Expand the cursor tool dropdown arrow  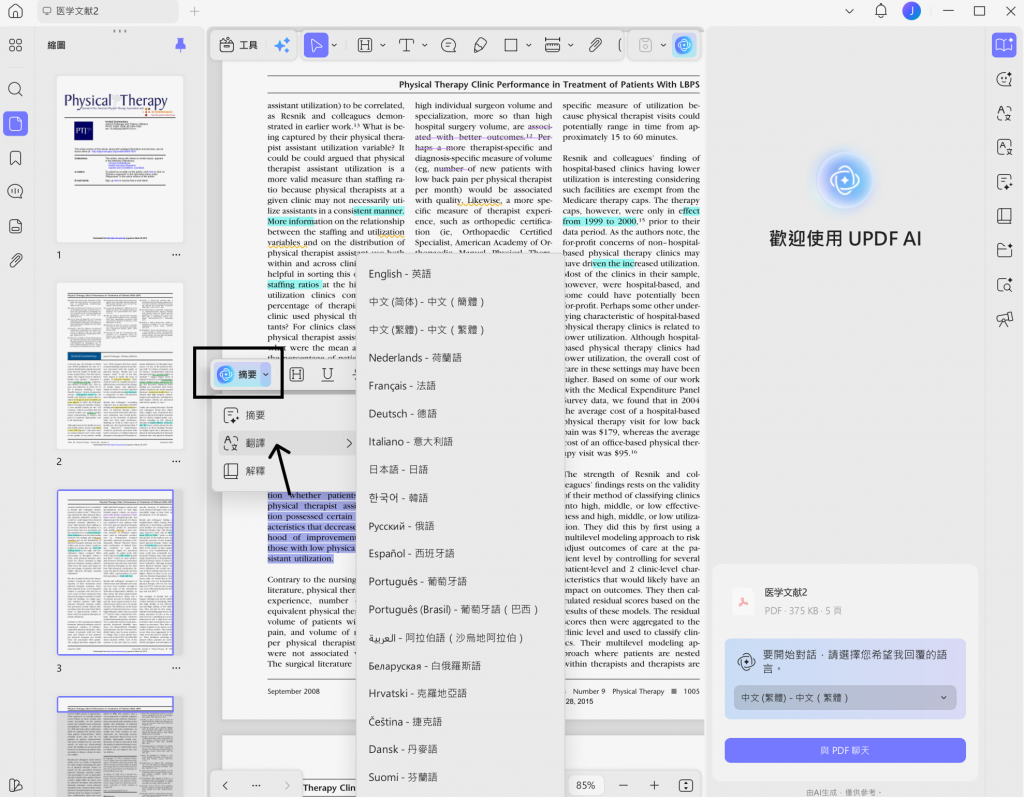[x=334, y=45]
